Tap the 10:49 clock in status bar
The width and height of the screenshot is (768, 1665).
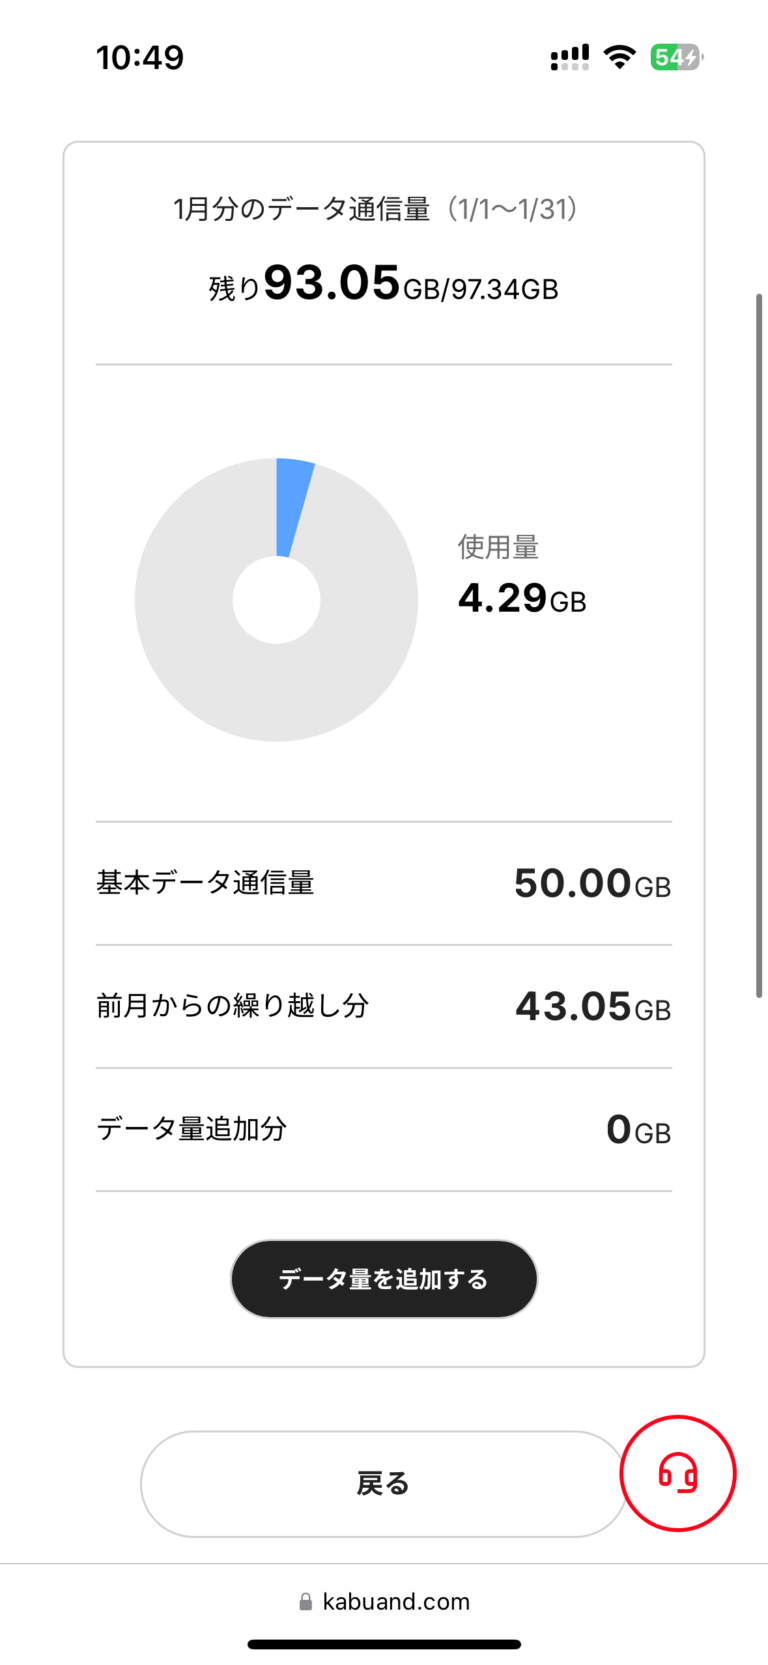point(140,57)
